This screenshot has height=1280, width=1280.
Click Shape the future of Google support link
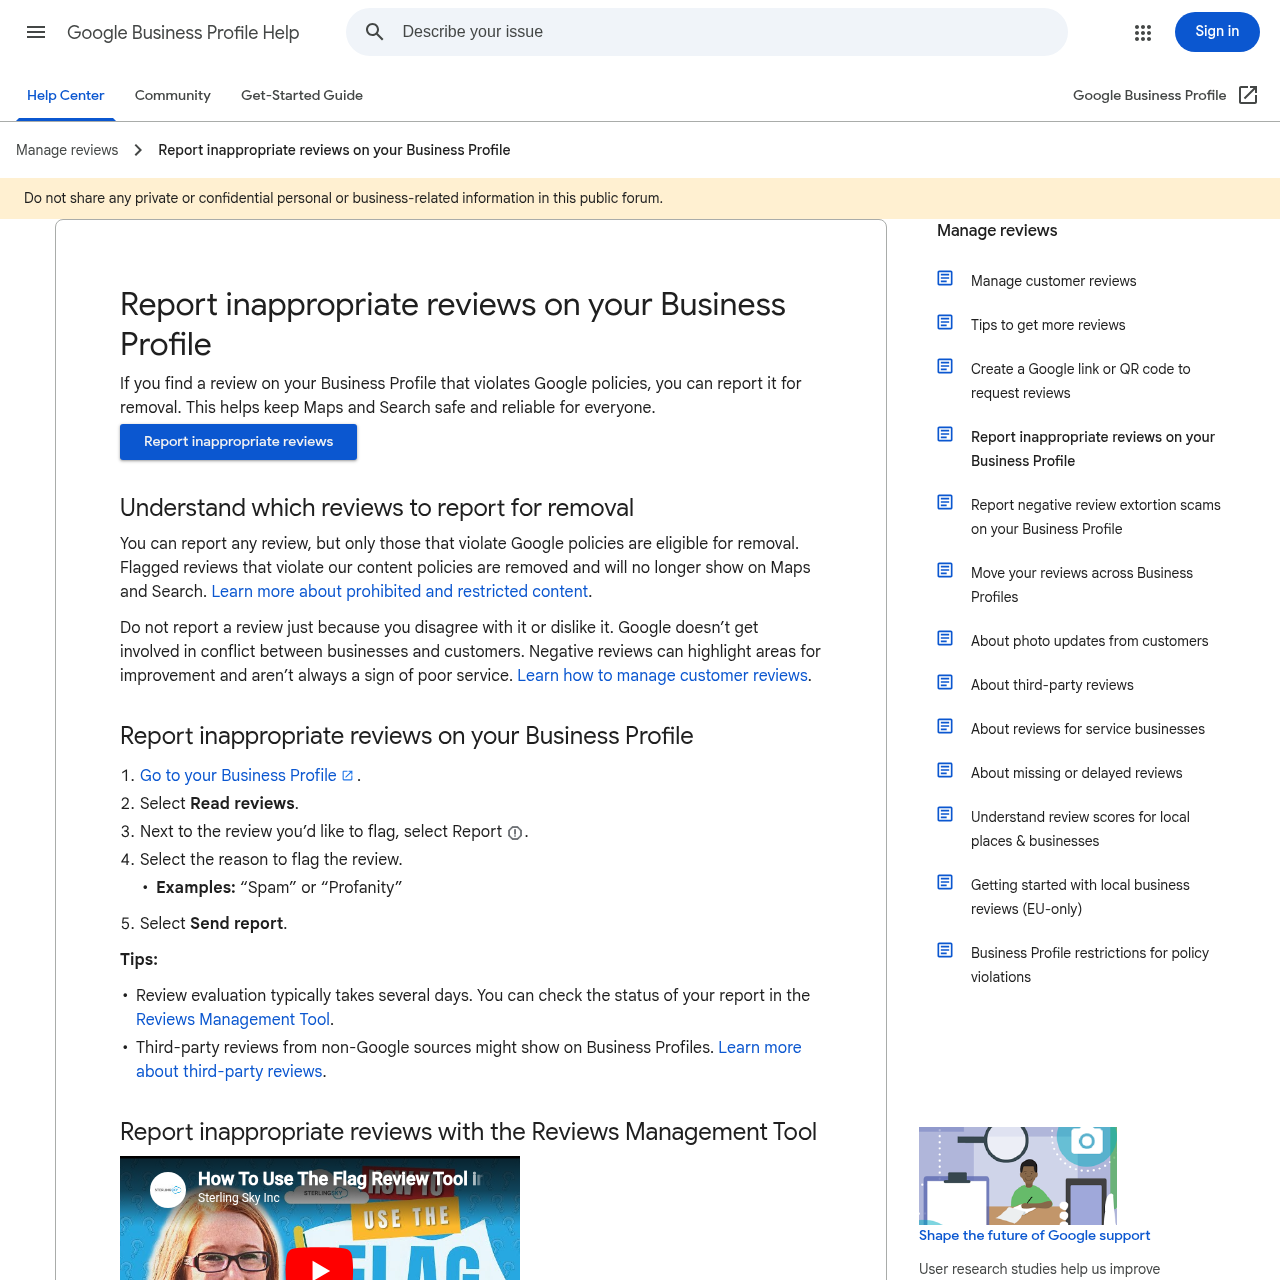click(1034, 1235)
